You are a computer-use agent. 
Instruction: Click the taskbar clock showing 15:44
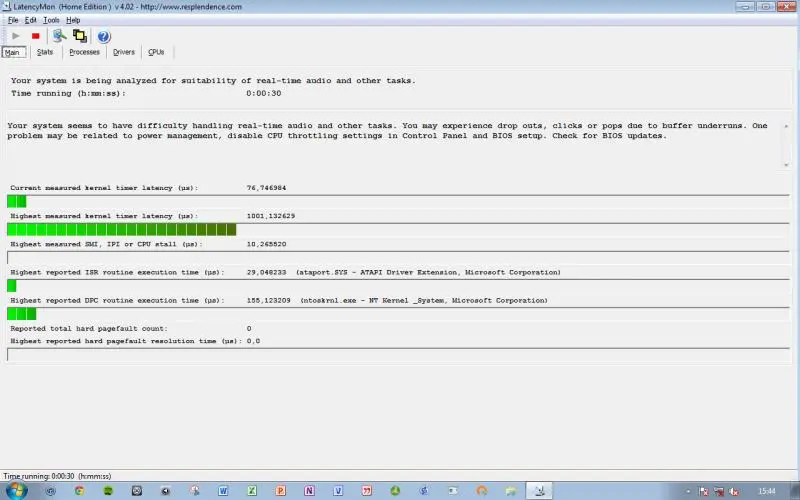(x=767, y=491)
